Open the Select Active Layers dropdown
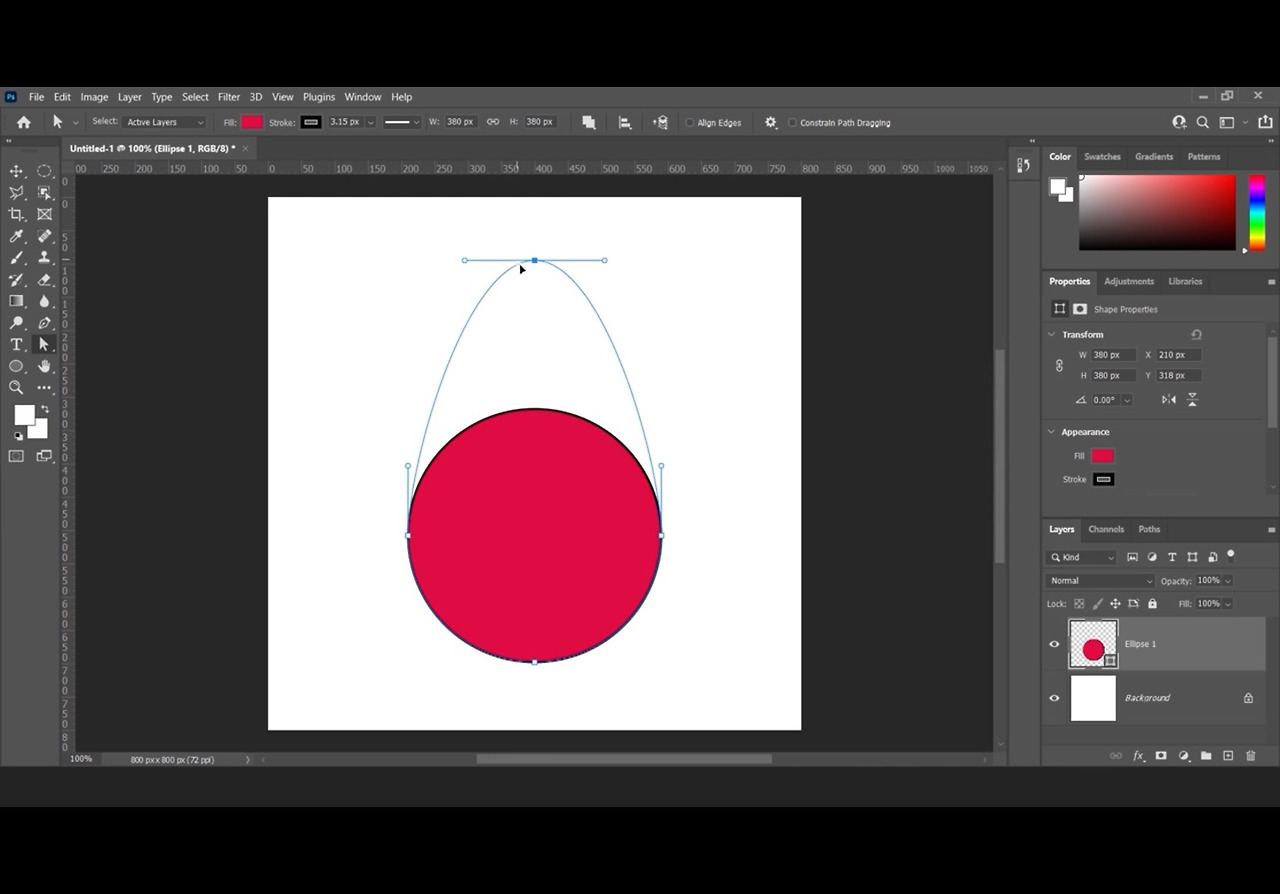 pyautogui.click(x=164, y=122)
